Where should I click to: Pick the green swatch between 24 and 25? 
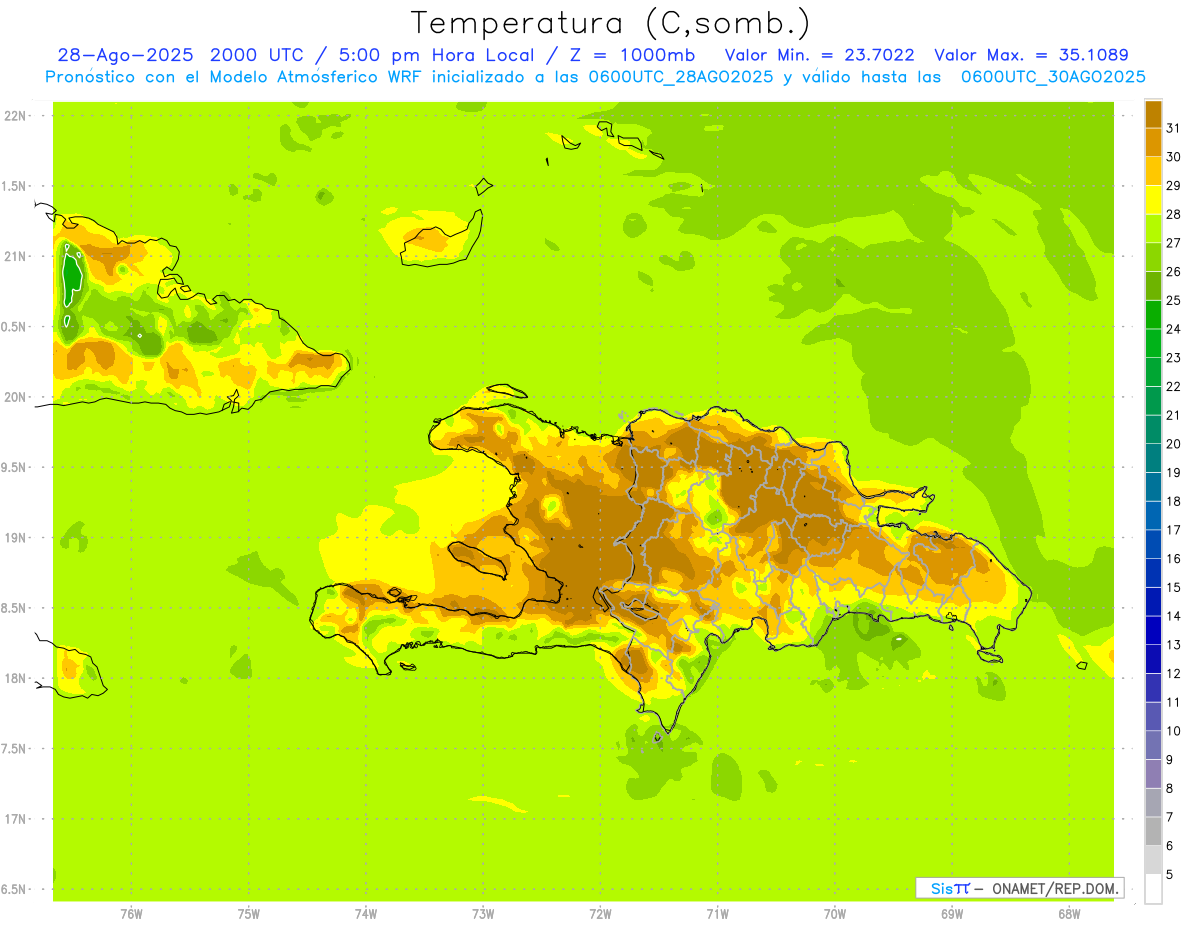click(x=1153, y=315)
